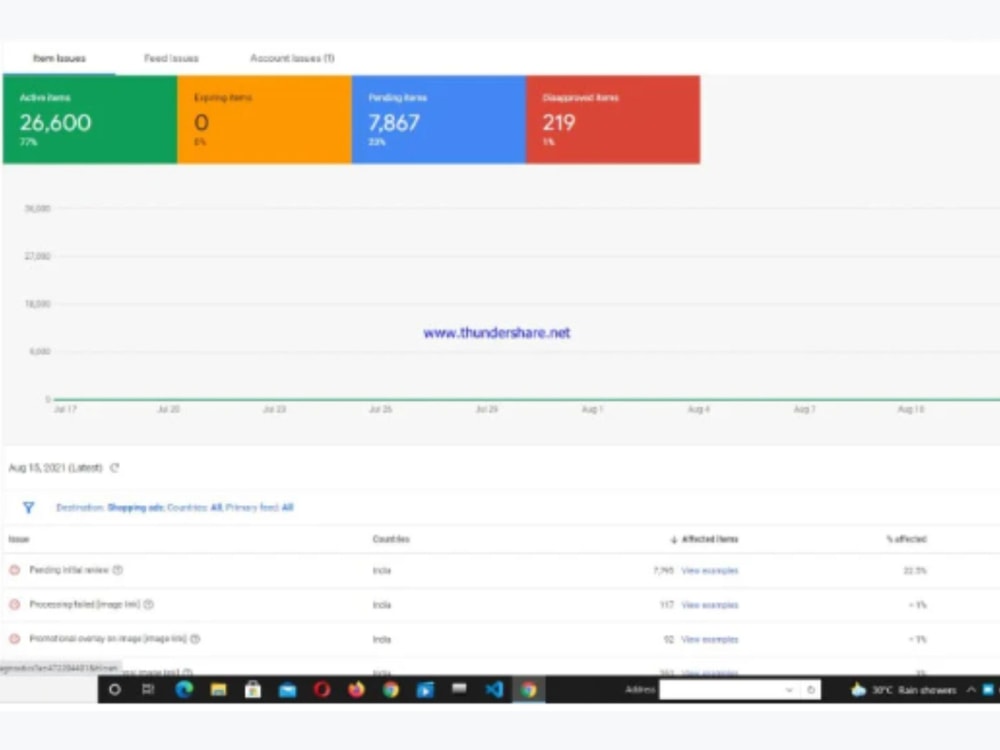Launch Firefox from the taskbar
This screenshot has height=750, width=1000.
click(x=357, y=689)
